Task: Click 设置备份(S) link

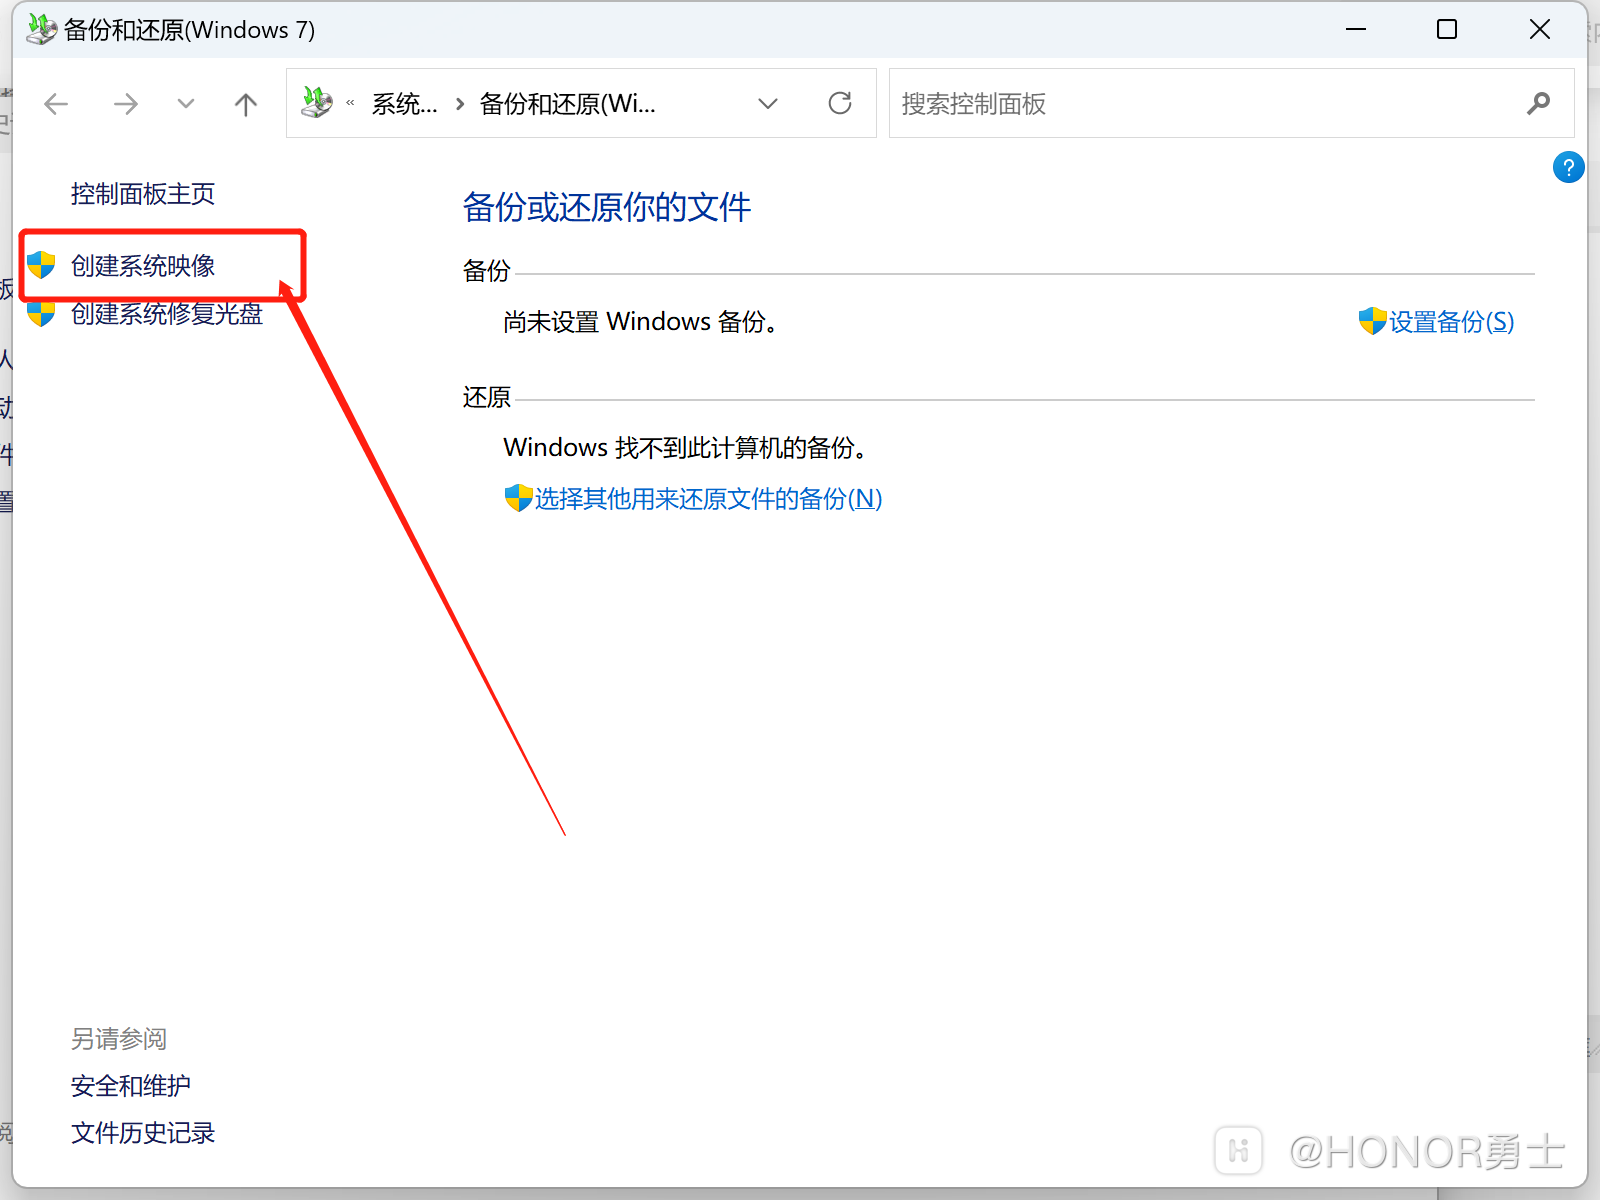Action: coord(1452,321)
